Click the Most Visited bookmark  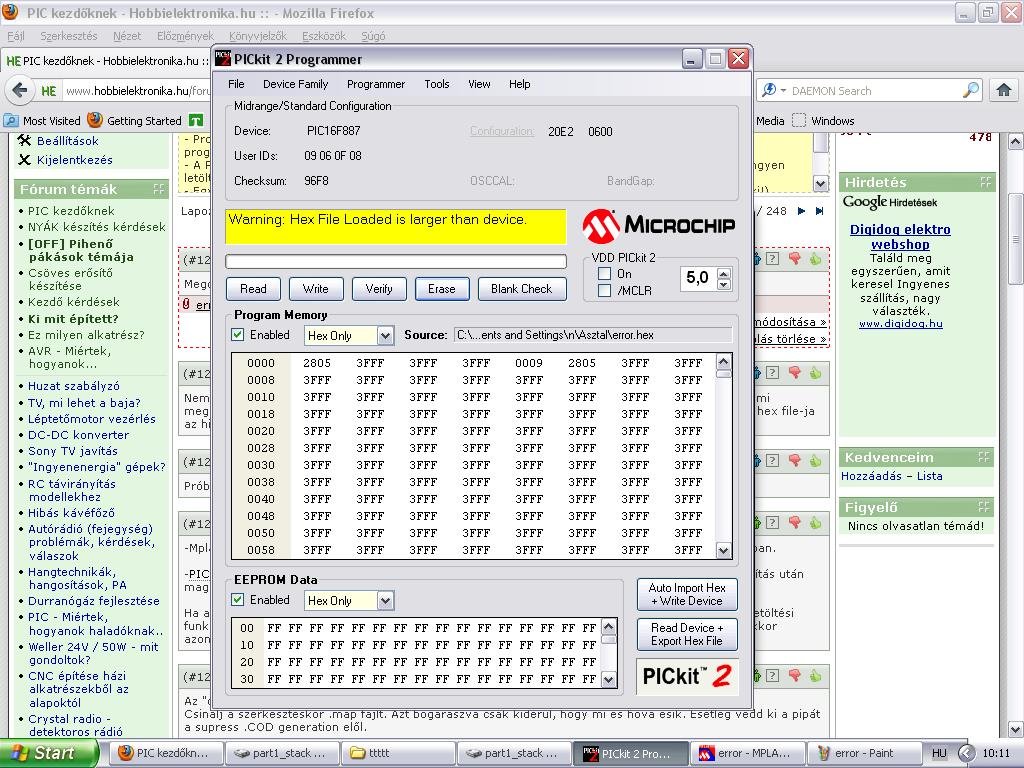point(42,121)
